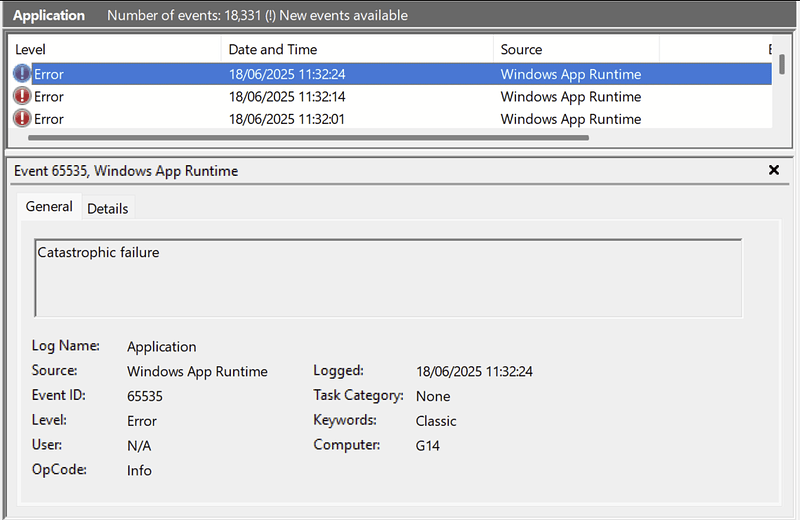Click Windows App Runtime source in 11:32:14 row
Viewport: 800px width, 520px height.
tap(570, 96)
